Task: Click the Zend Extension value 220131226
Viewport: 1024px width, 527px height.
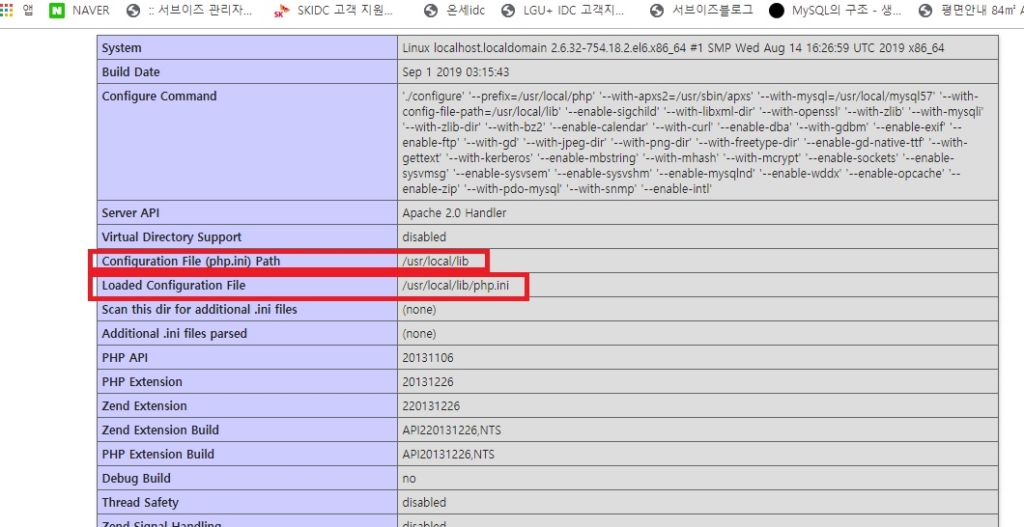Action: (x=431, y=406)
